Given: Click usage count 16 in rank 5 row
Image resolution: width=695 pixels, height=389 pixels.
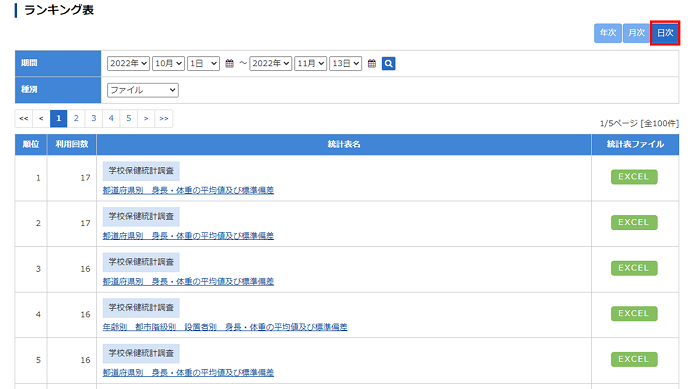Looking at the screenshot, I should coord(85,360).
